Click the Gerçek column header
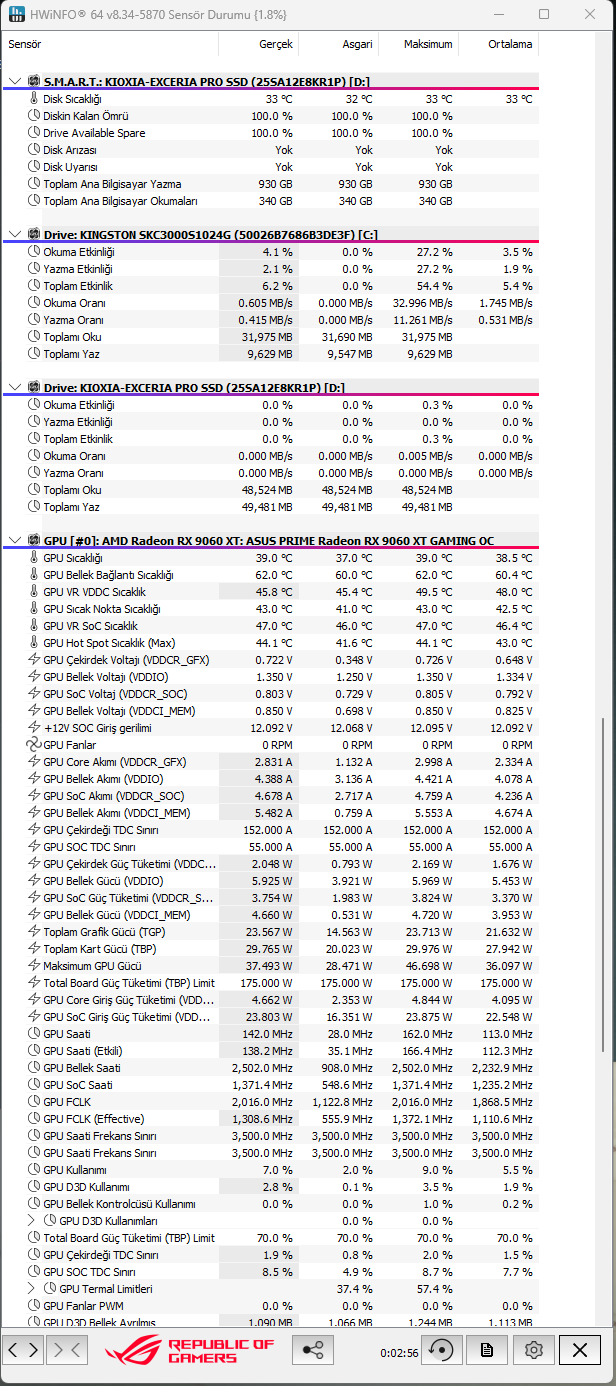Screen dimensions: 616x1386 tap(258, 45)
